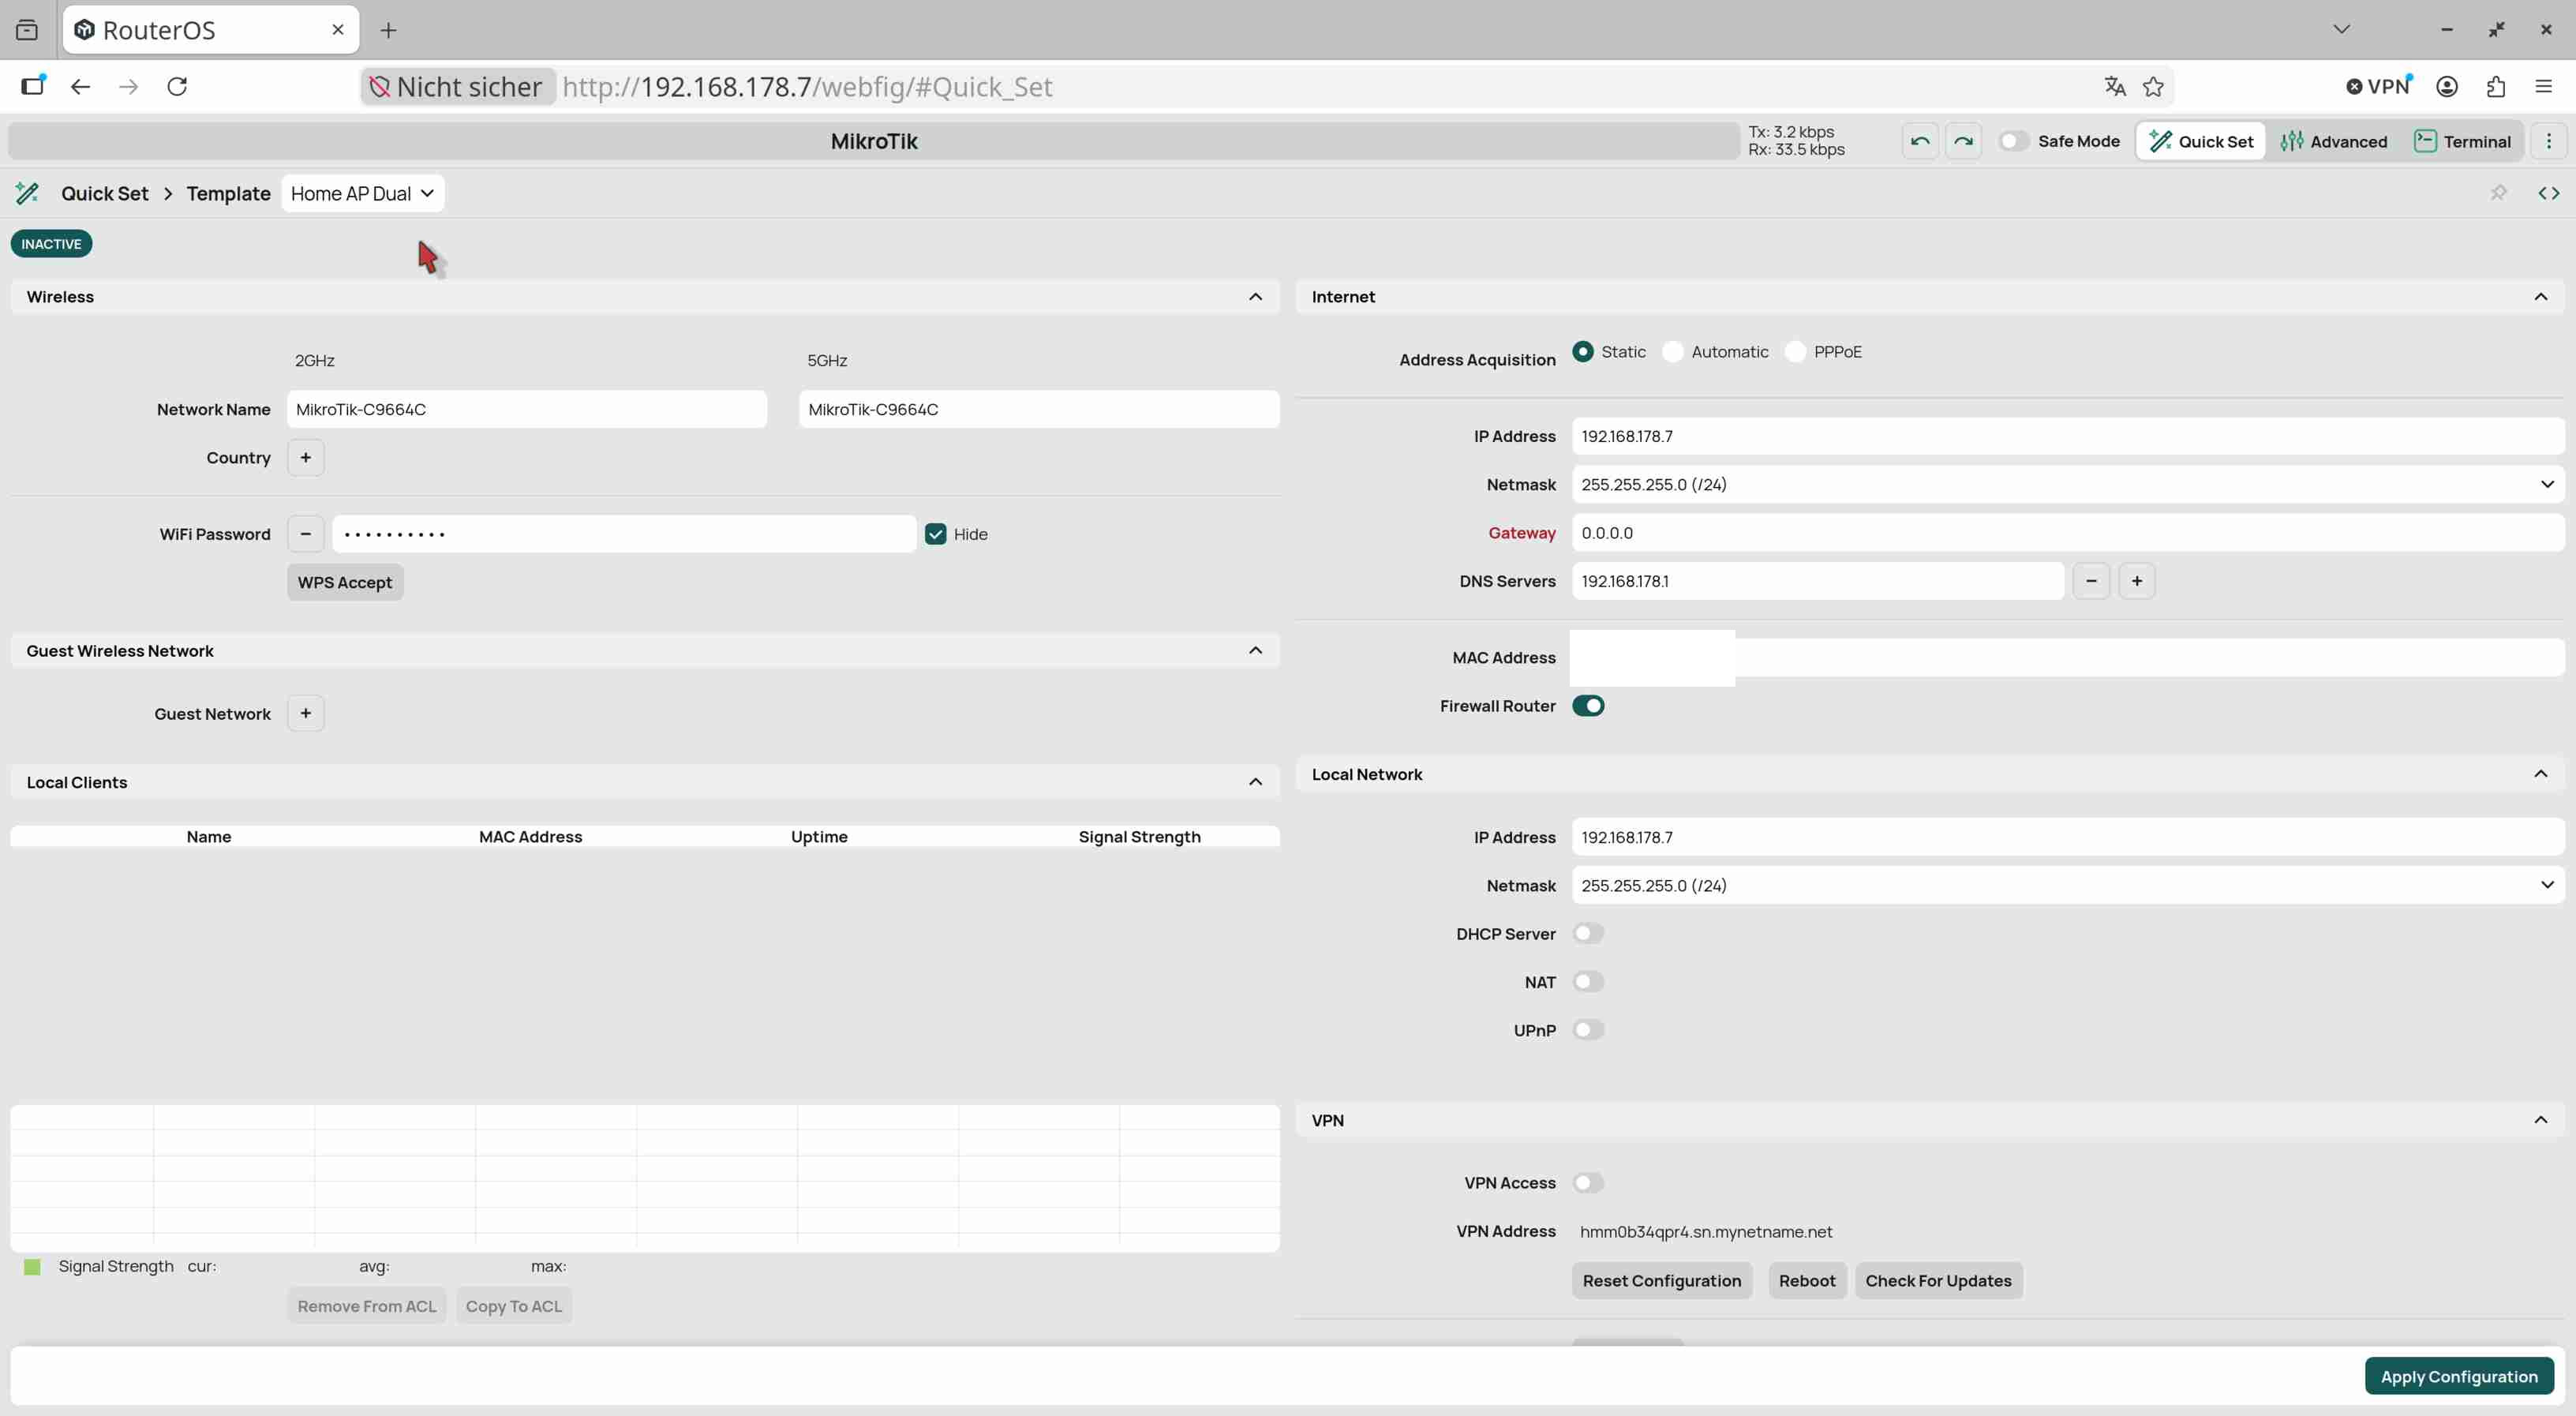
Task: Click Apply Configuration button
Action: (2459, 1376)
